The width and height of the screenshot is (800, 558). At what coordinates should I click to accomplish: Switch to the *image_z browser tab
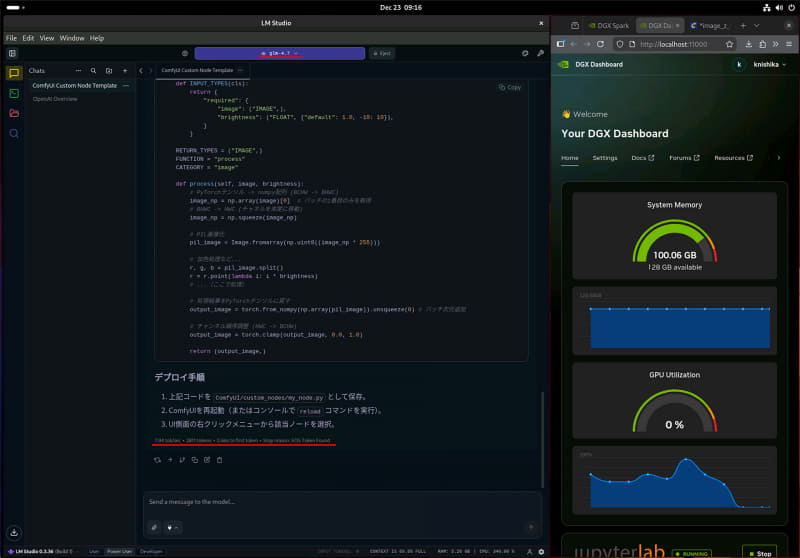pyautogui.click(x=709, y=26)
